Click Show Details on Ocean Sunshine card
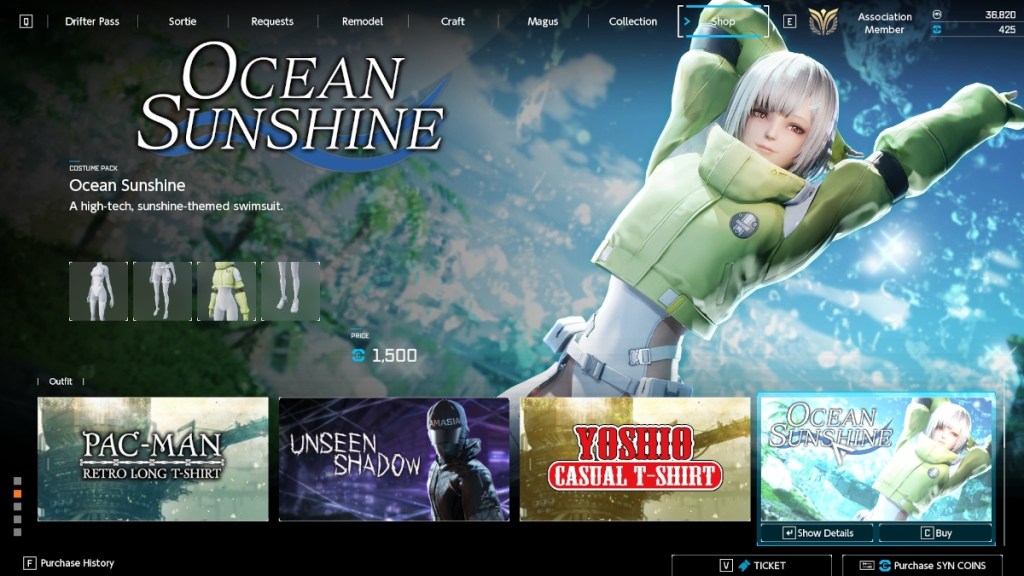1024x576 pixels. [817, 533]
